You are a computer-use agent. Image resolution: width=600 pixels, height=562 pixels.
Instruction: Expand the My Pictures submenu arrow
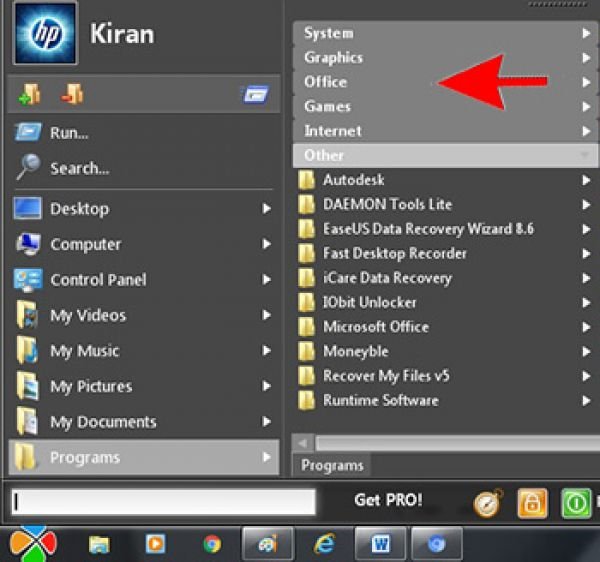coord(267,386)
